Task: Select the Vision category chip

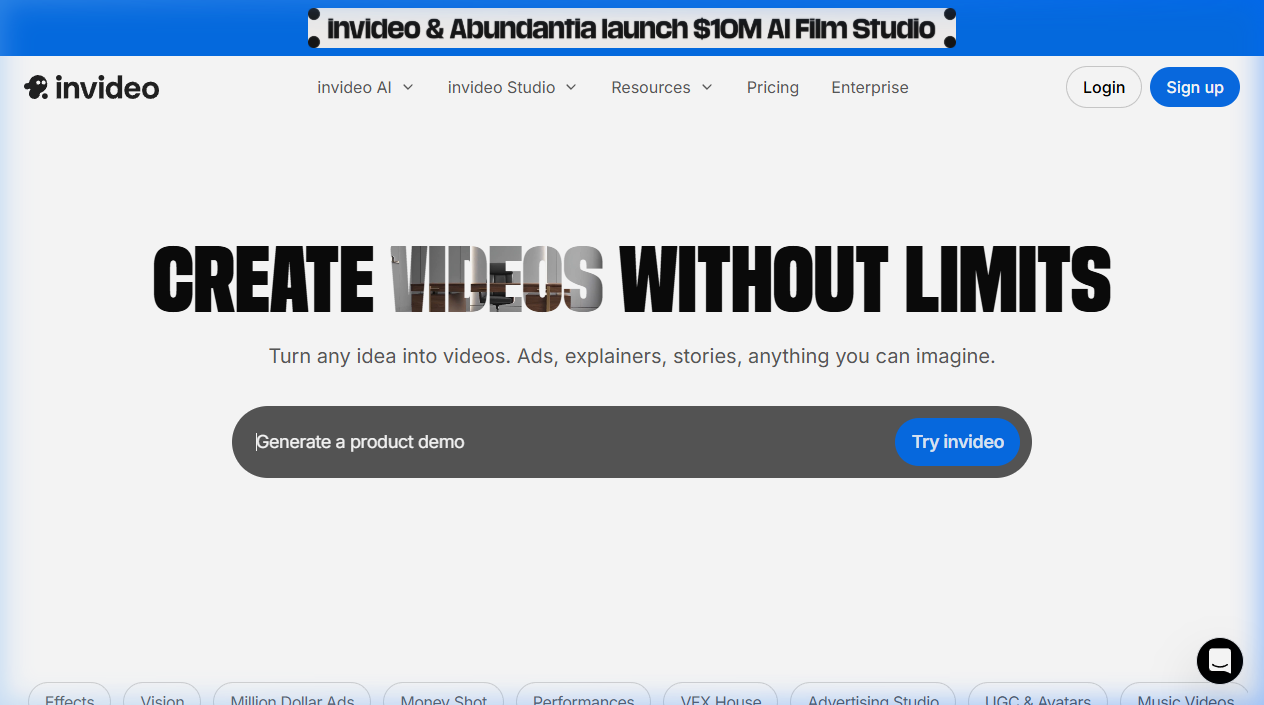Action: [x=162, y=697]
